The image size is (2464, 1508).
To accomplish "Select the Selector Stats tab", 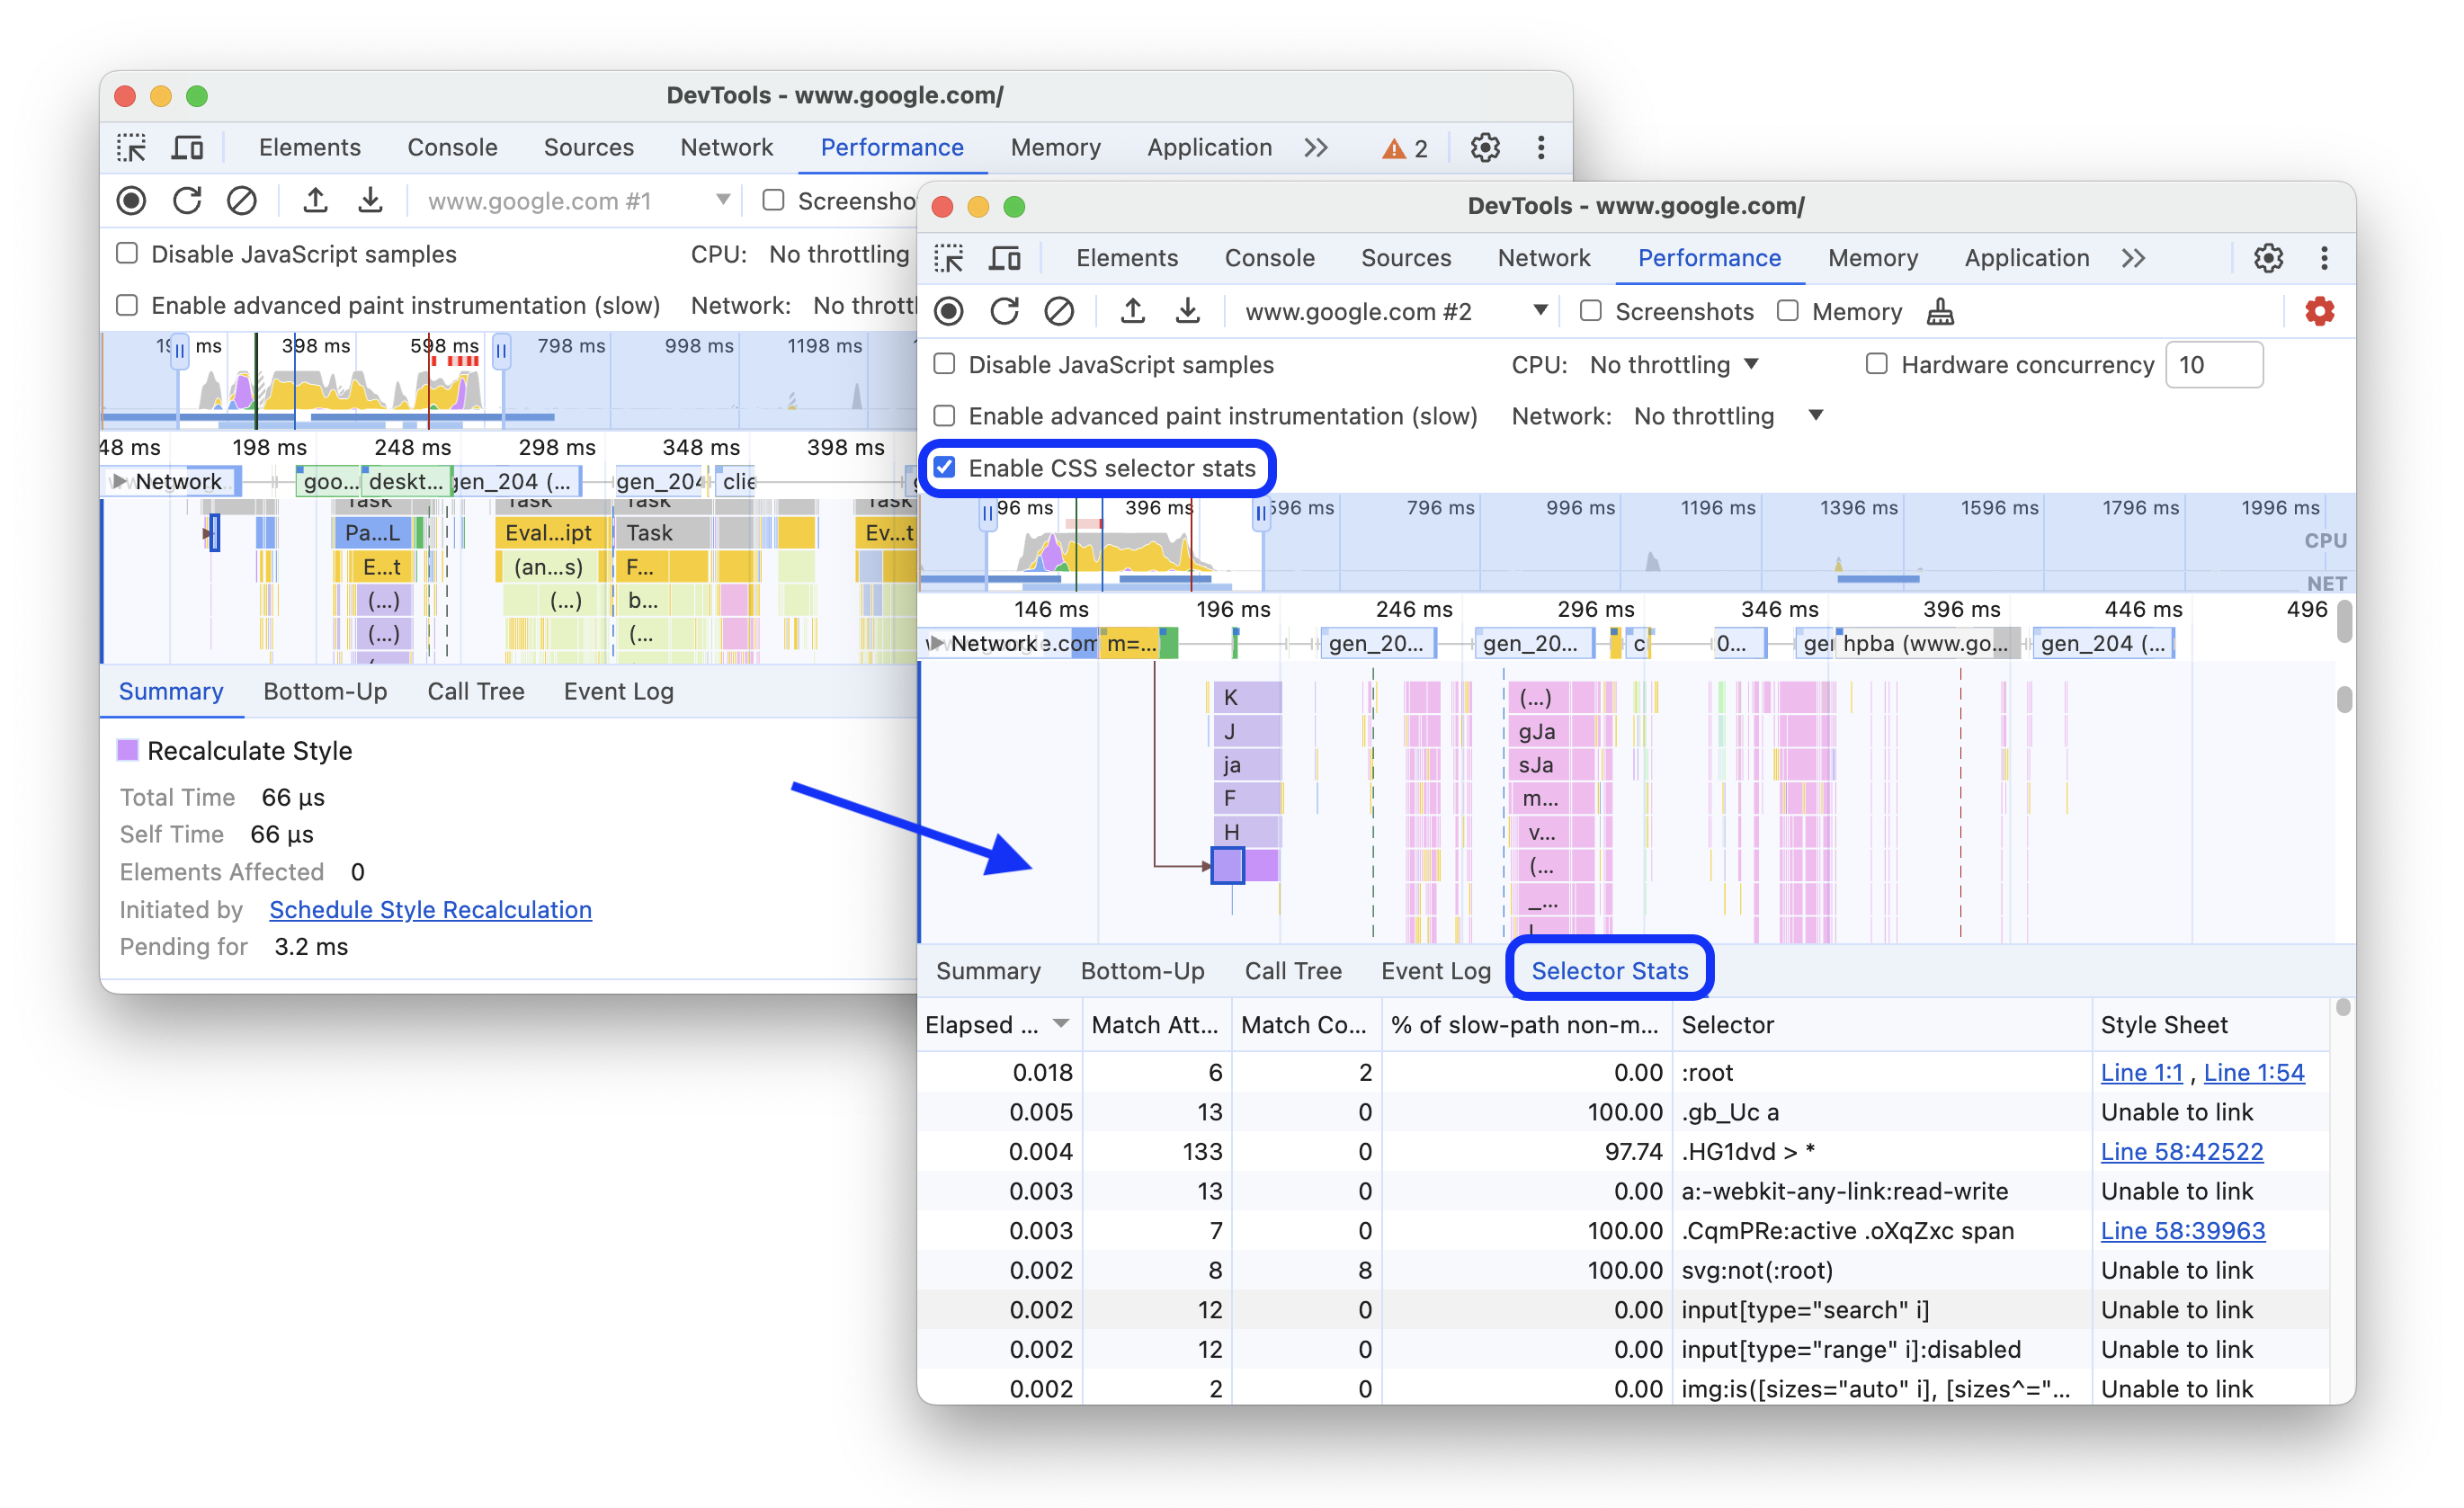I will [1607, 969].
